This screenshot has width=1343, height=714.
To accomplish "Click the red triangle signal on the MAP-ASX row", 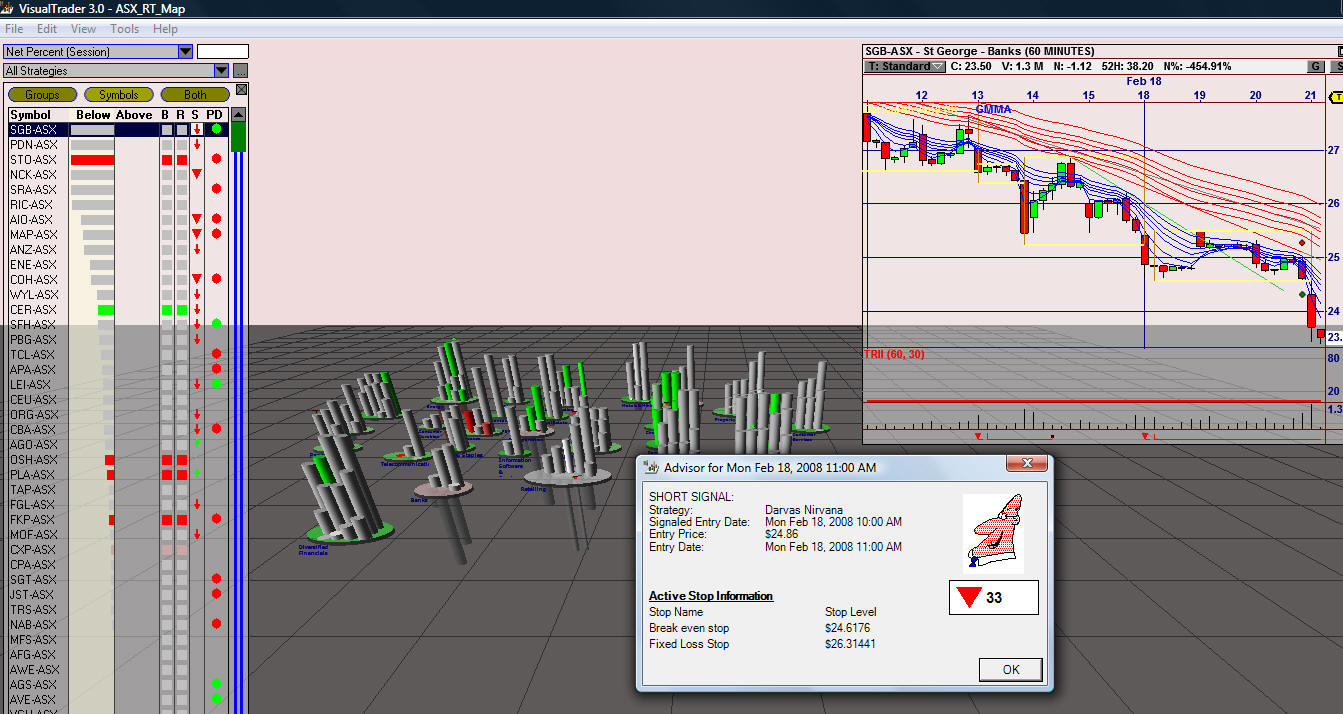I will 197,234.
